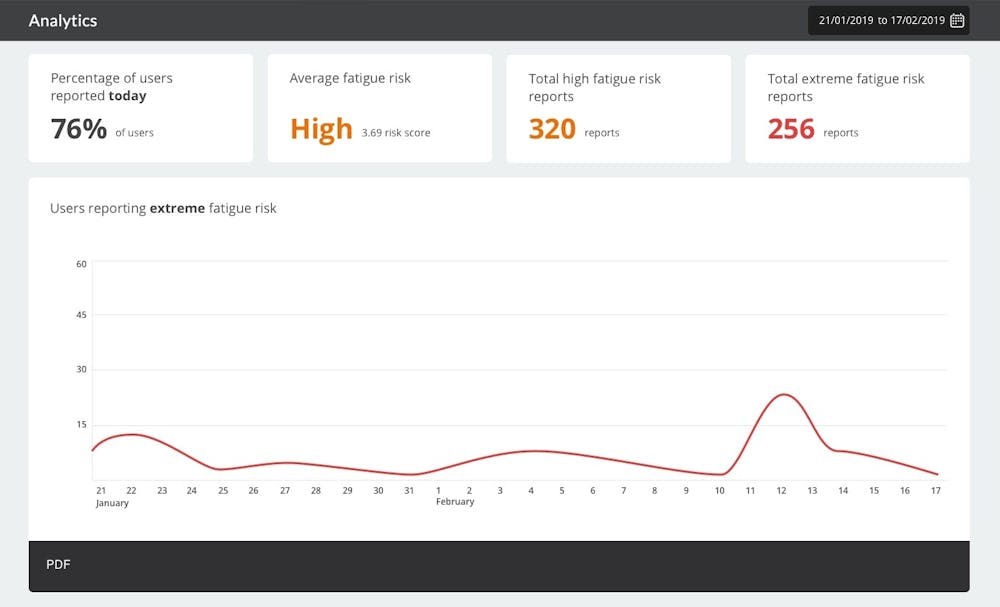Click the x-axis date label 25
The image size is (1000, 607).
point(223,490)
